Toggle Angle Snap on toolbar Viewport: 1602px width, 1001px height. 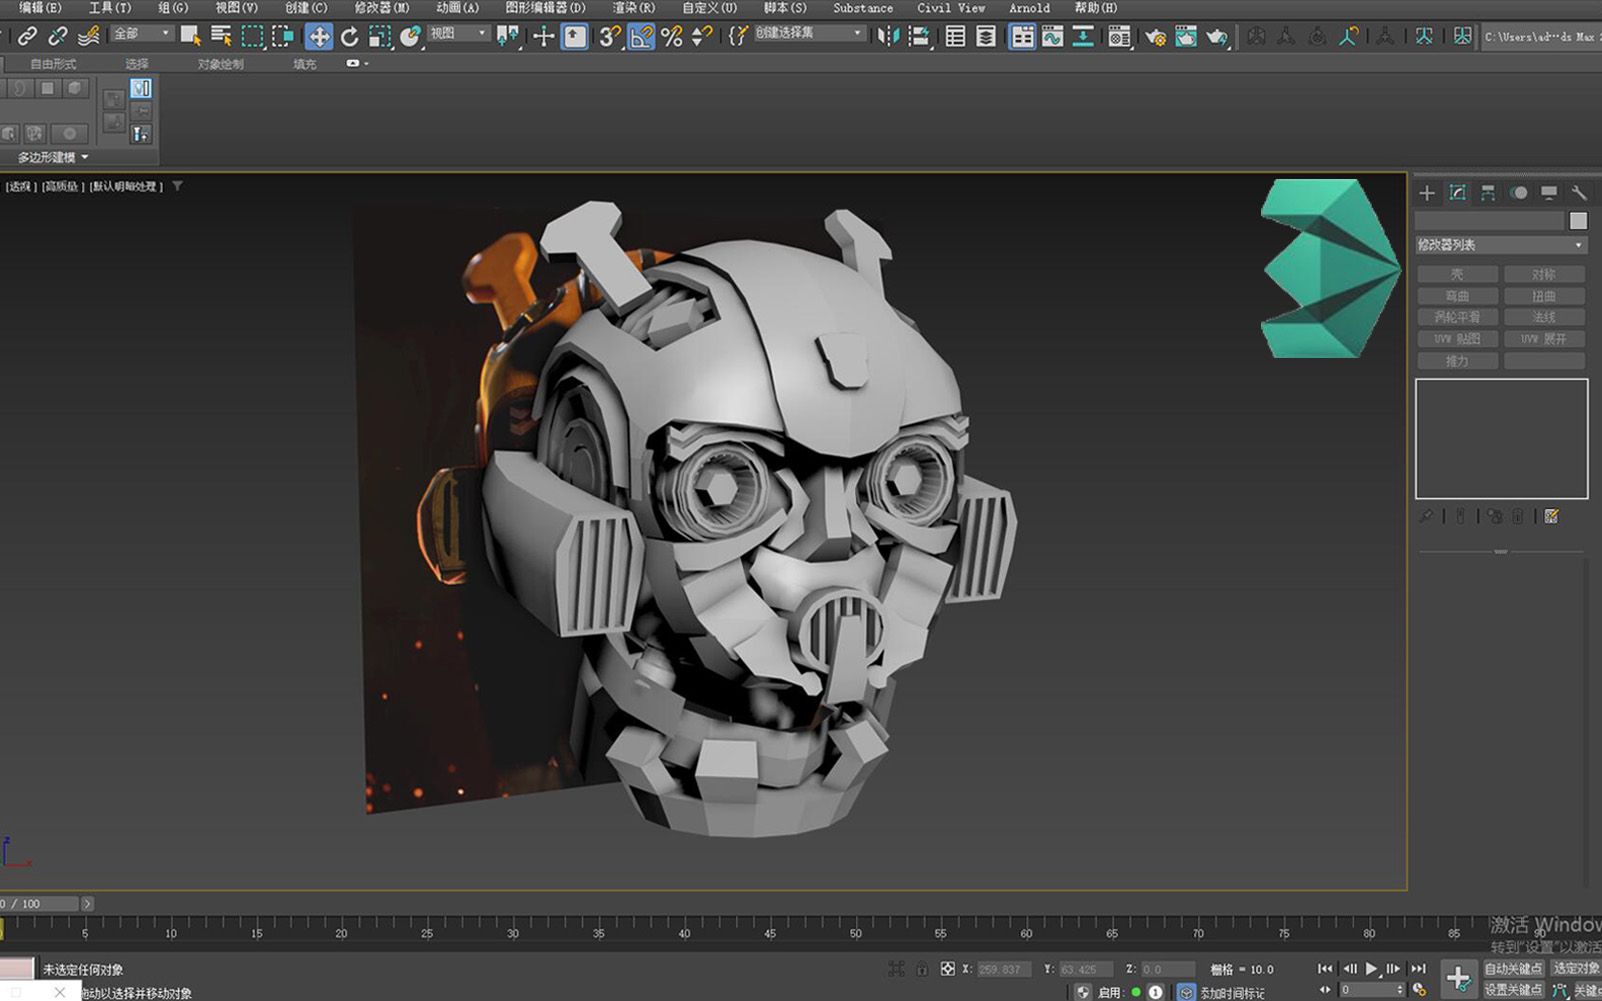pos(641,37)
